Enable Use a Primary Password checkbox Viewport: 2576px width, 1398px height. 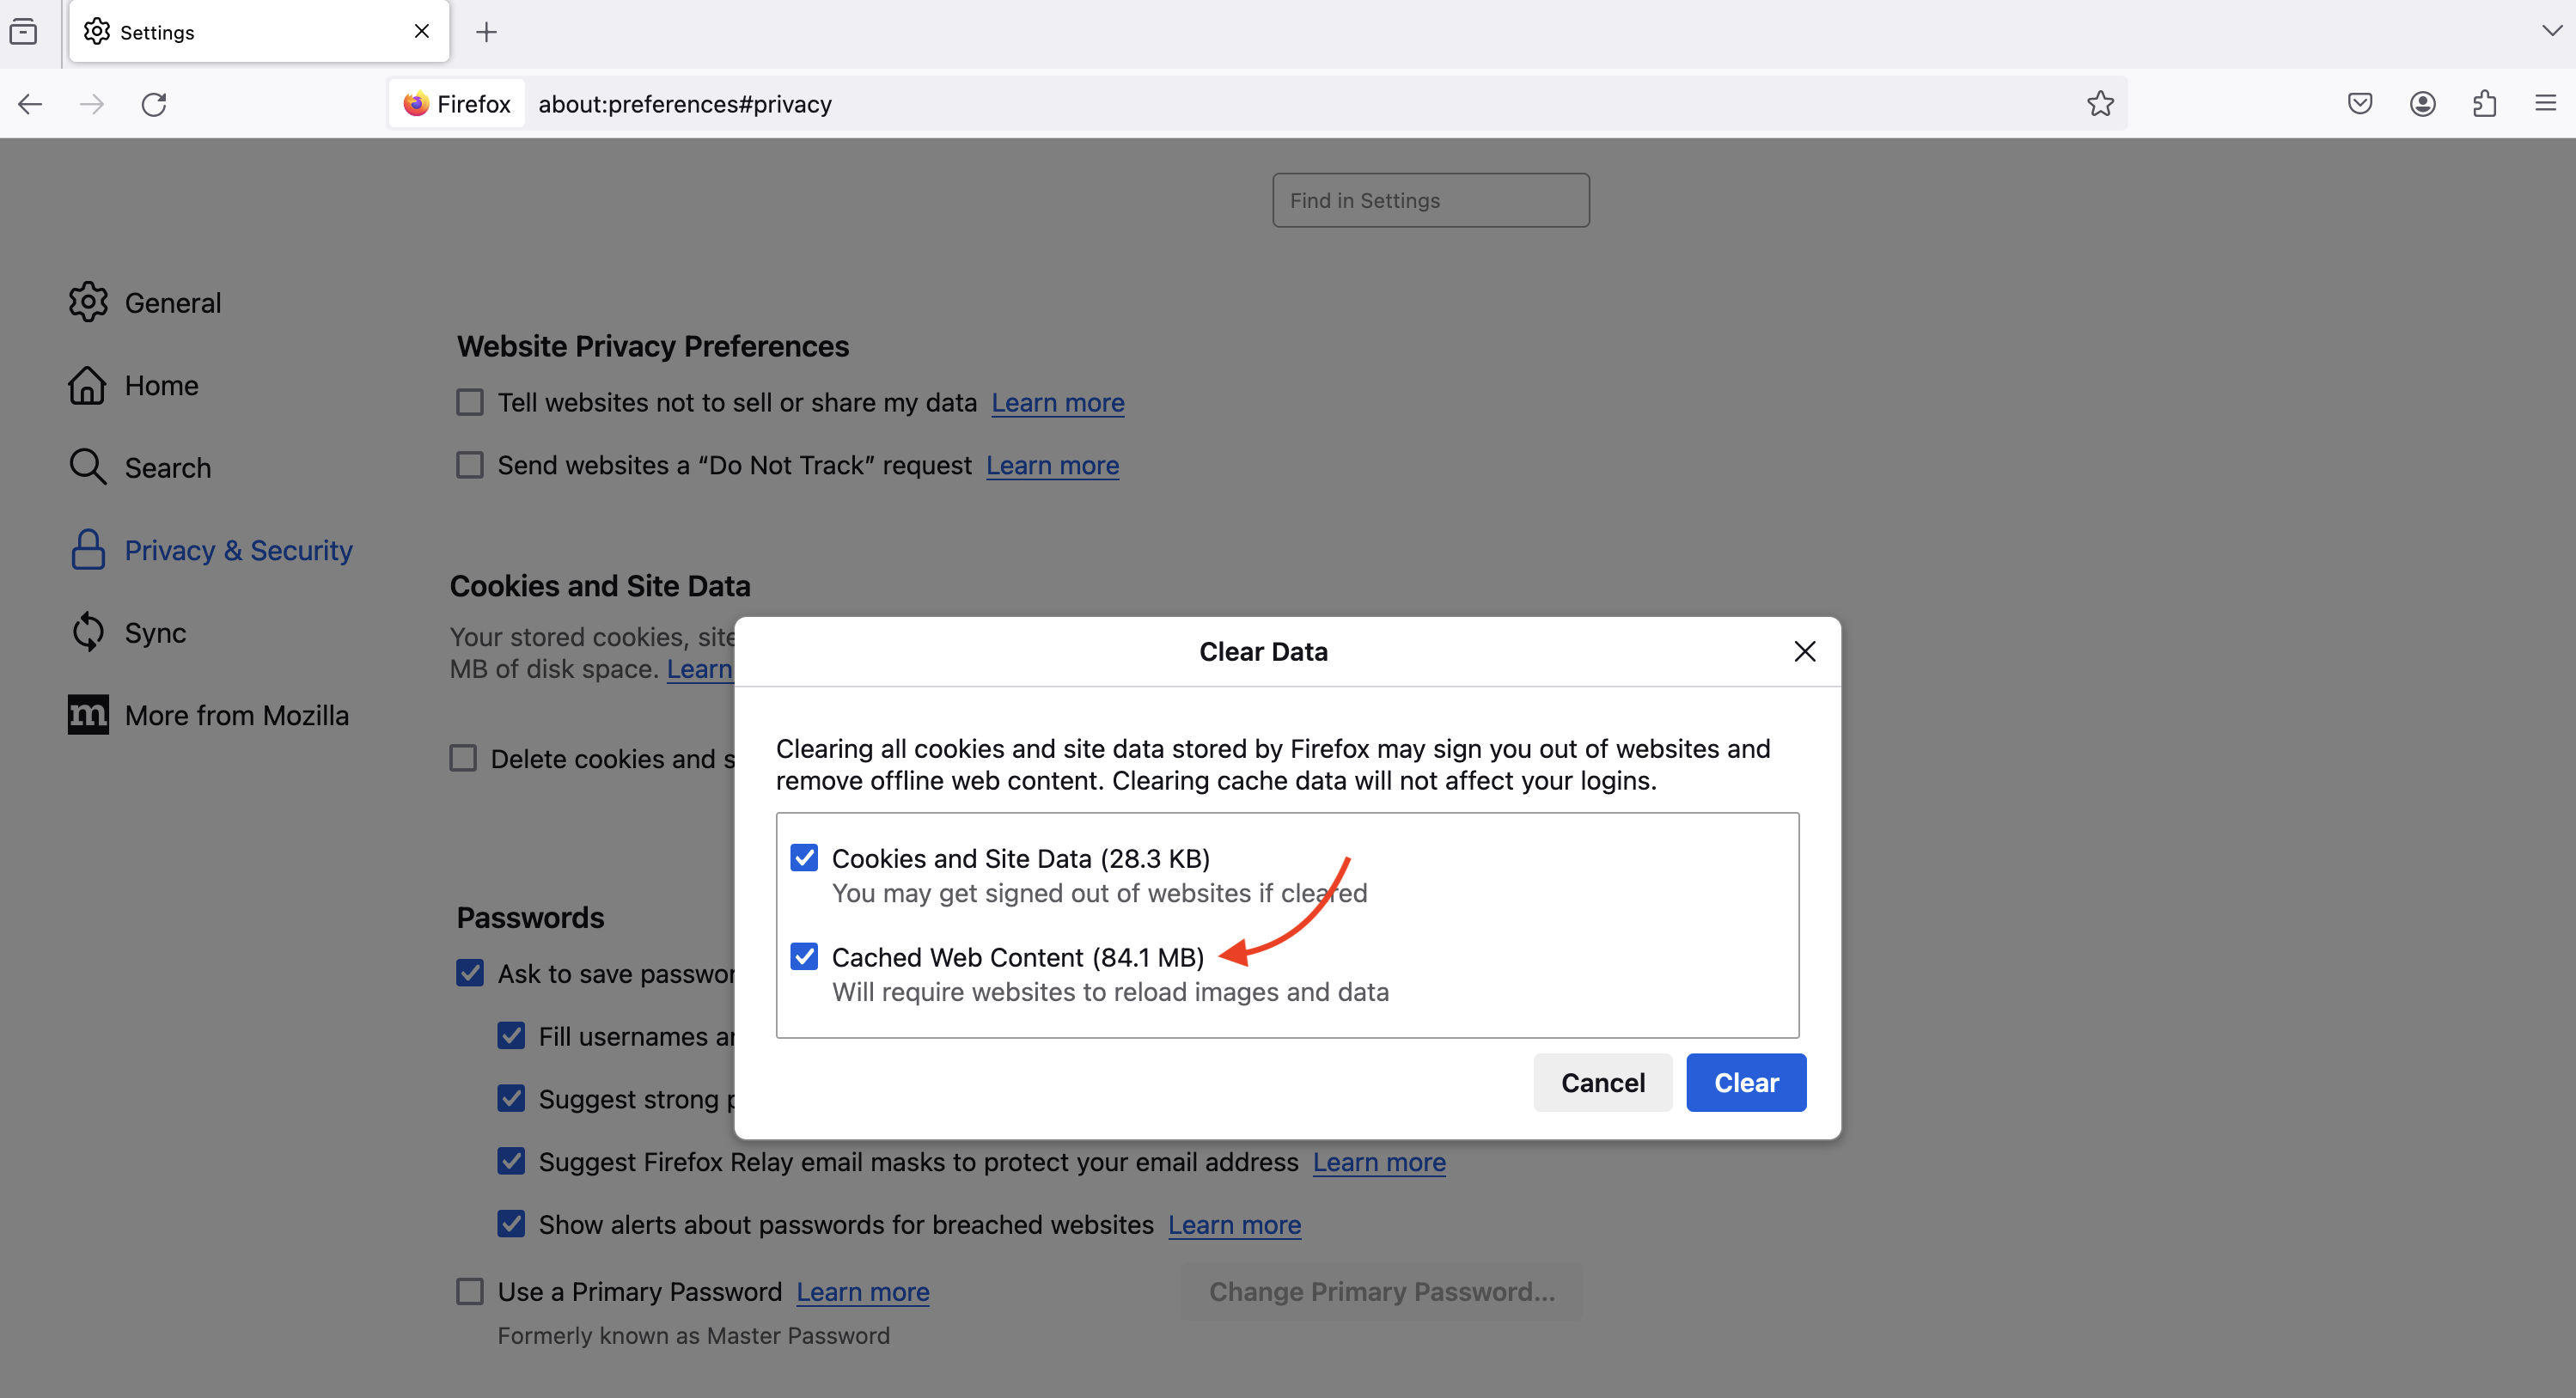pos(470,1291)
